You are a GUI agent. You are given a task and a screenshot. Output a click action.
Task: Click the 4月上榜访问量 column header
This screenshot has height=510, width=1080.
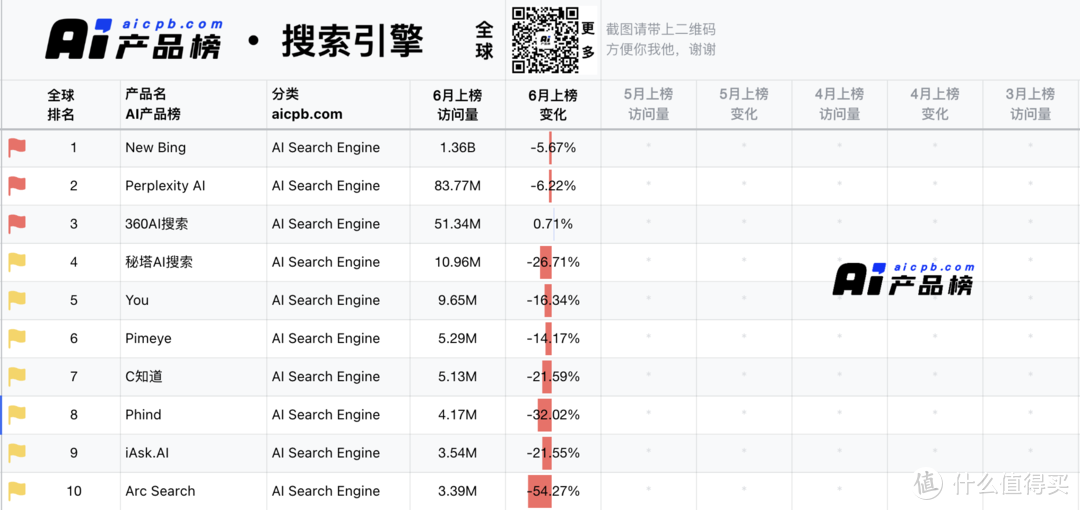tap(840, 105)
